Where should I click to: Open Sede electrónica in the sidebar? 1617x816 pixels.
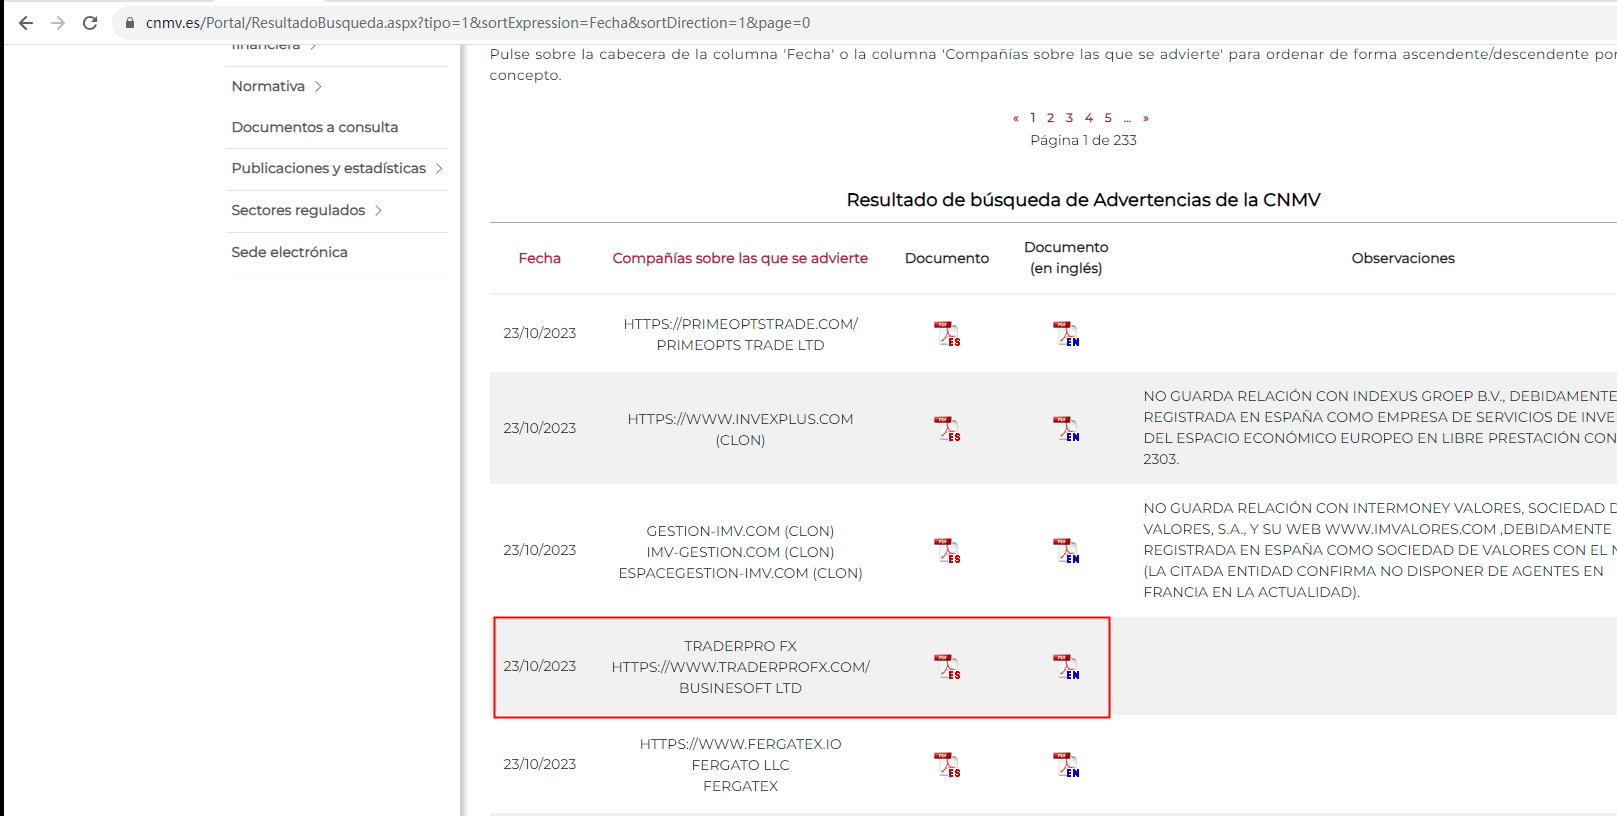[290, 252]
